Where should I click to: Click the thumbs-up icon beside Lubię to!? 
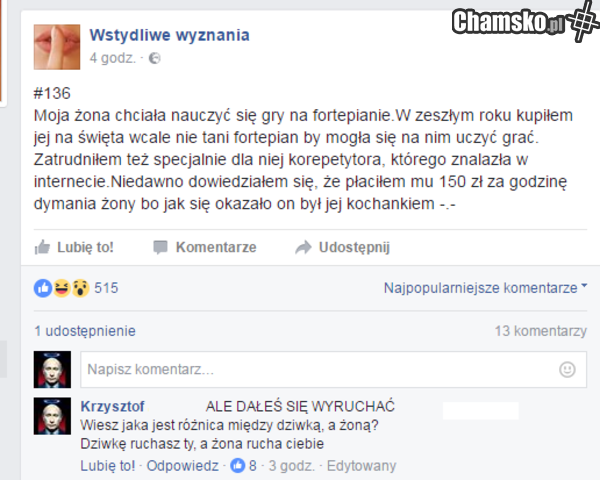coord(42,248)
